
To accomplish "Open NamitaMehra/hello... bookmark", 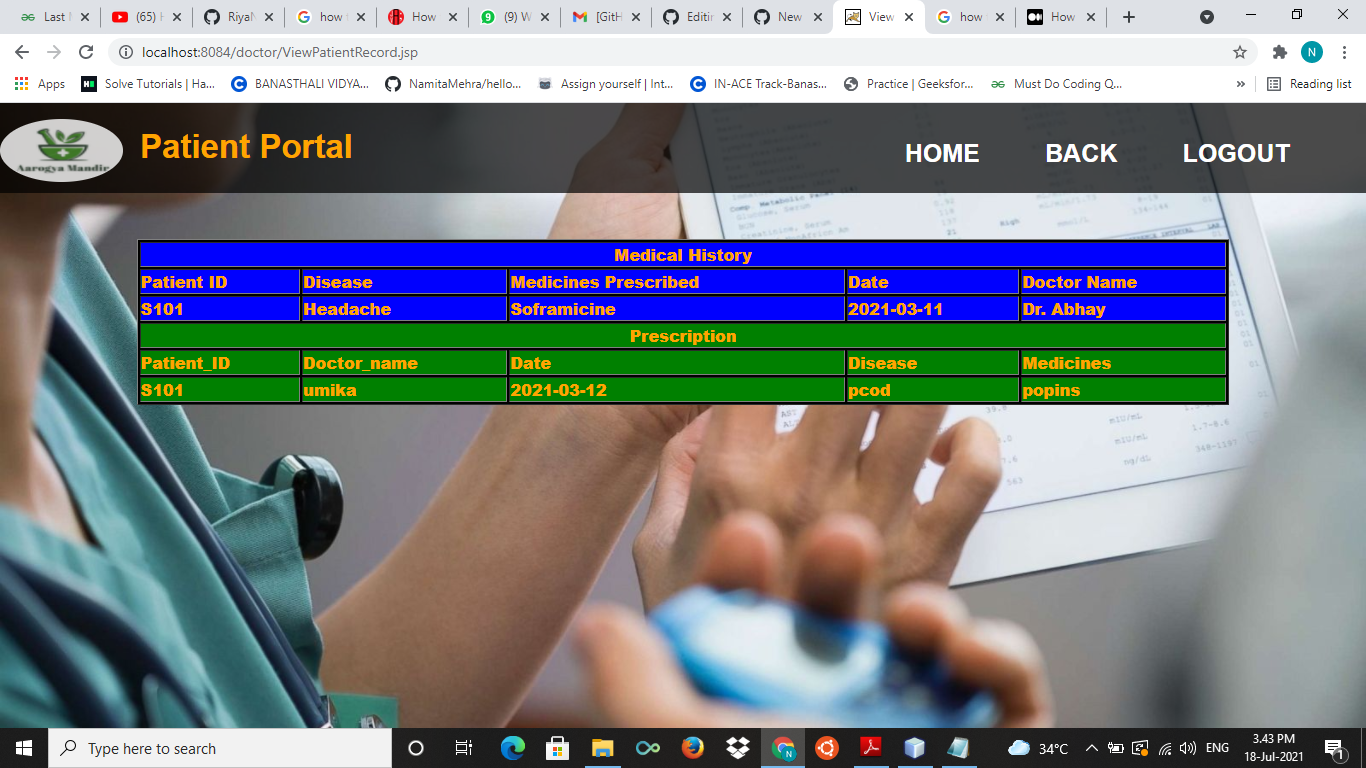I will click(453, 84).
